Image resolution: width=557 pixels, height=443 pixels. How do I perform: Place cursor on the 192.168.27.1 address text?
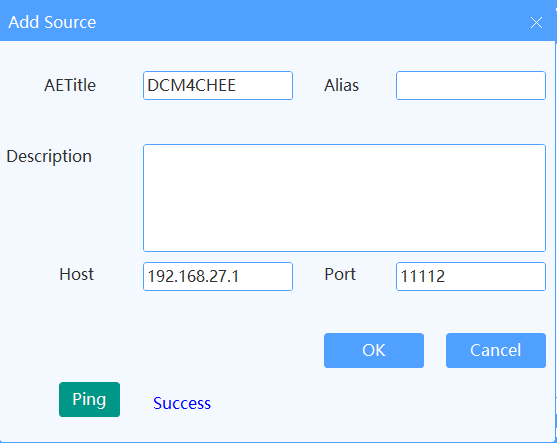click(193, 276)
